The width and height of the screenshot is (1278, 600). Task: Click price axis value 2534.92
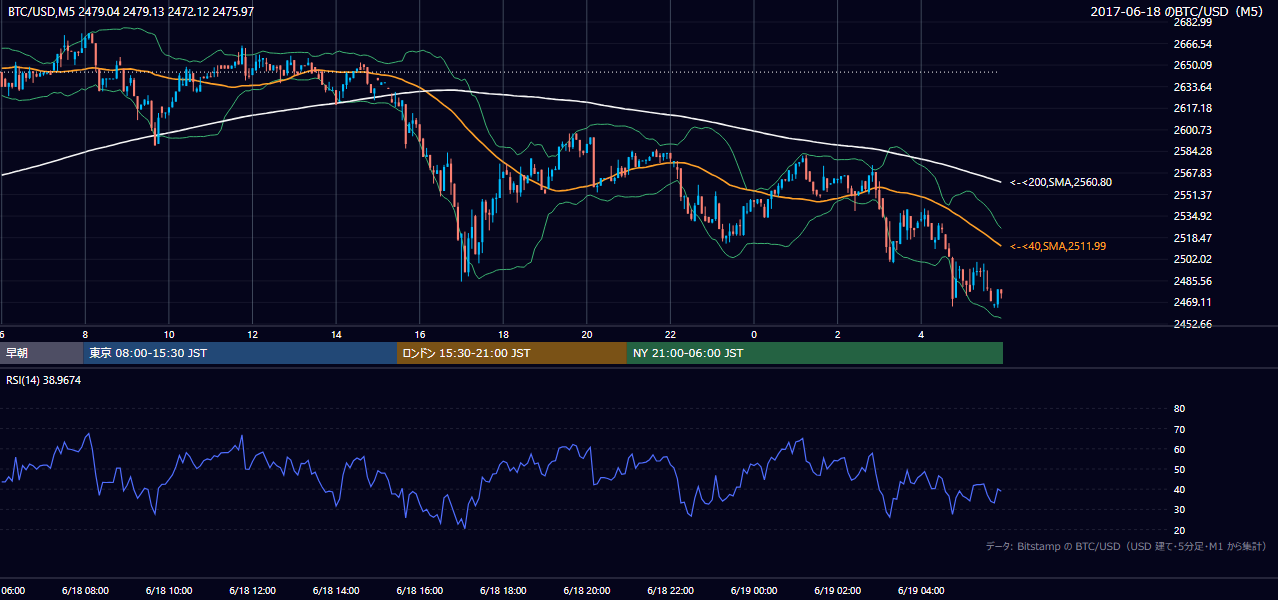pyautogui.click(x=1193, y=216)
